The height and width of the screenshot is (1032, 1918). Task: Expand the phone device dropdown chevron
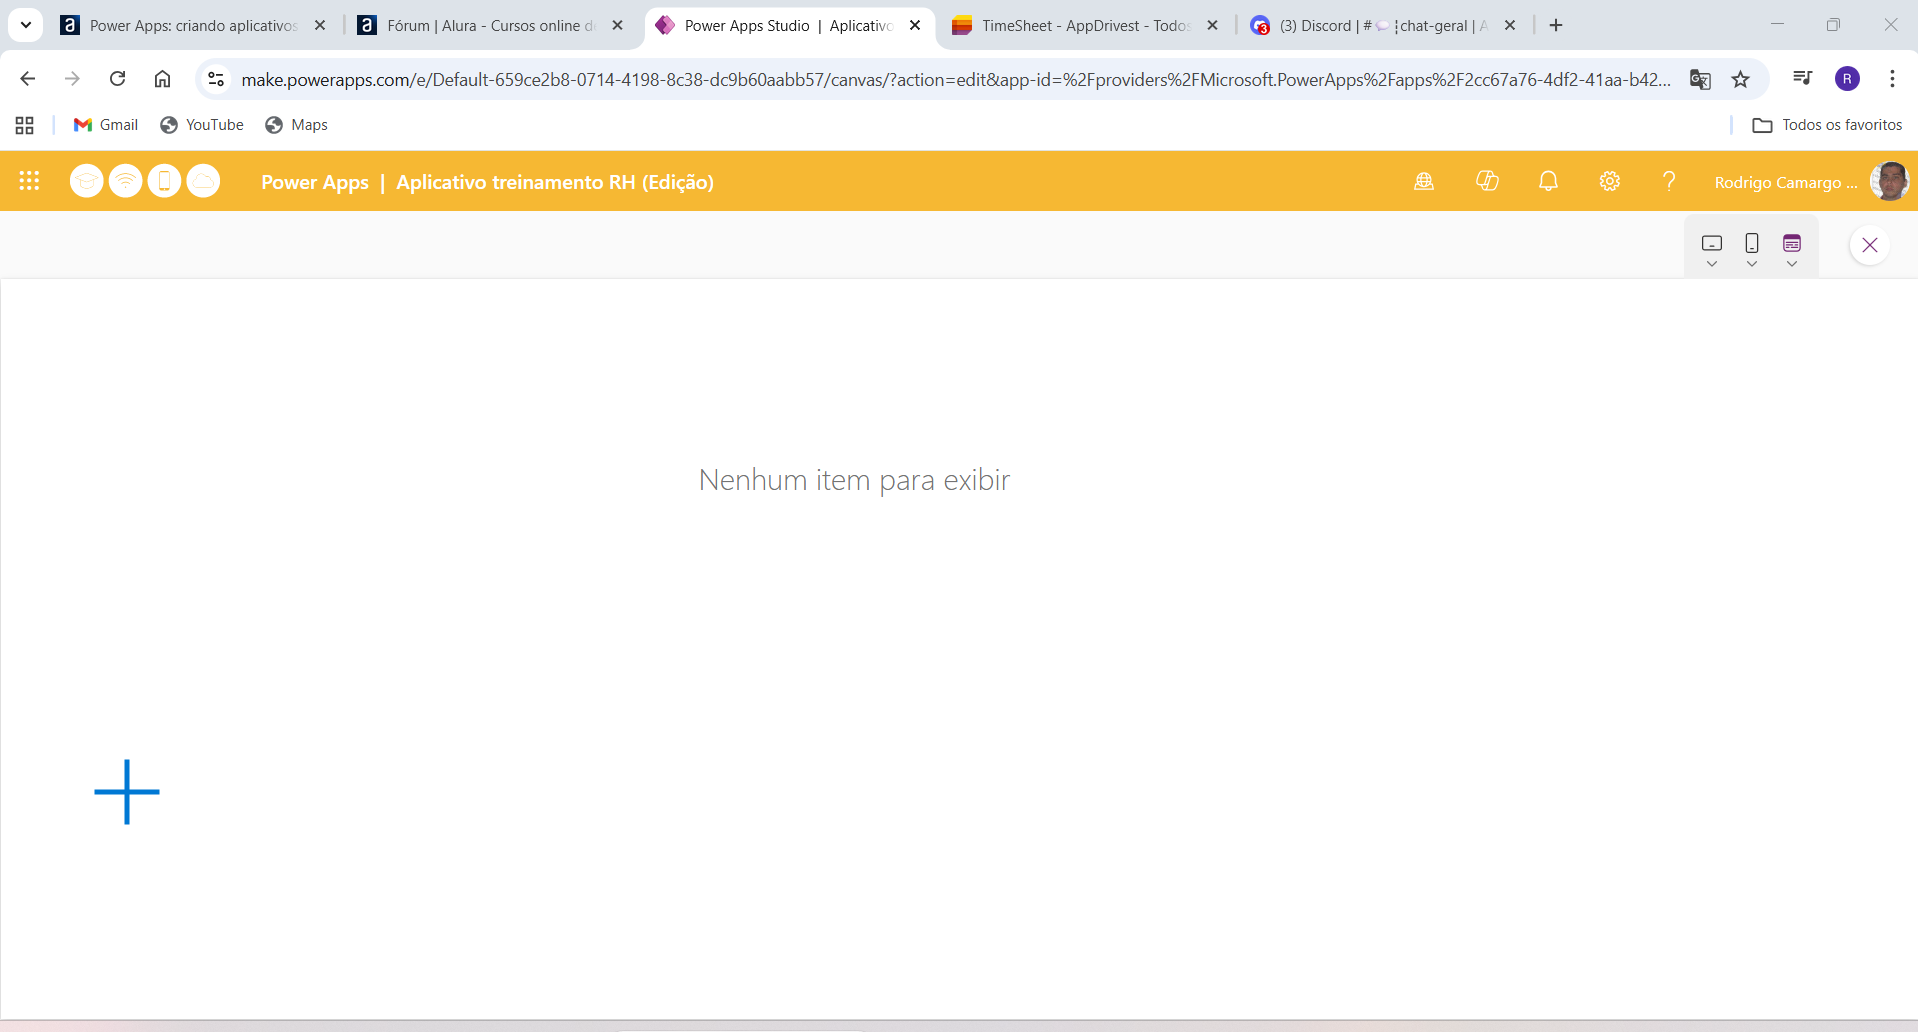coord(1752,264)
